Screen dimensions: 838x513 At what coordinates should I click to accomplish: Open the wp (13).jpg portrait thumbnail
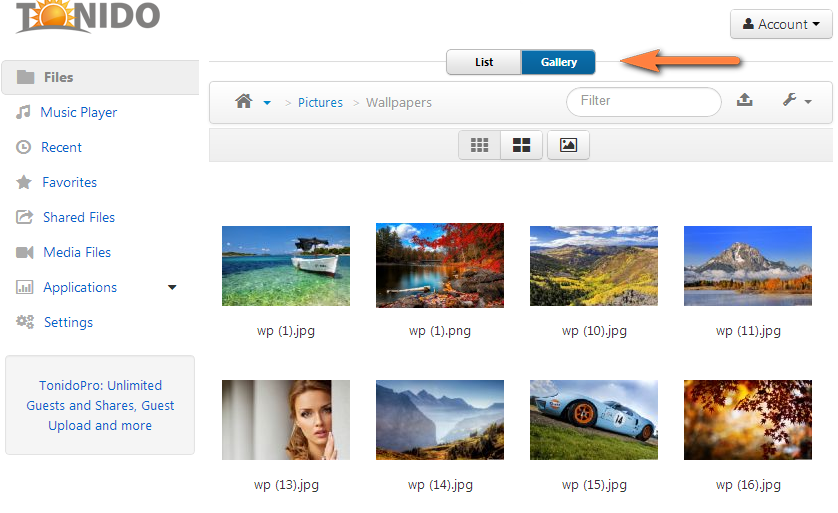[x=286, y=420]
